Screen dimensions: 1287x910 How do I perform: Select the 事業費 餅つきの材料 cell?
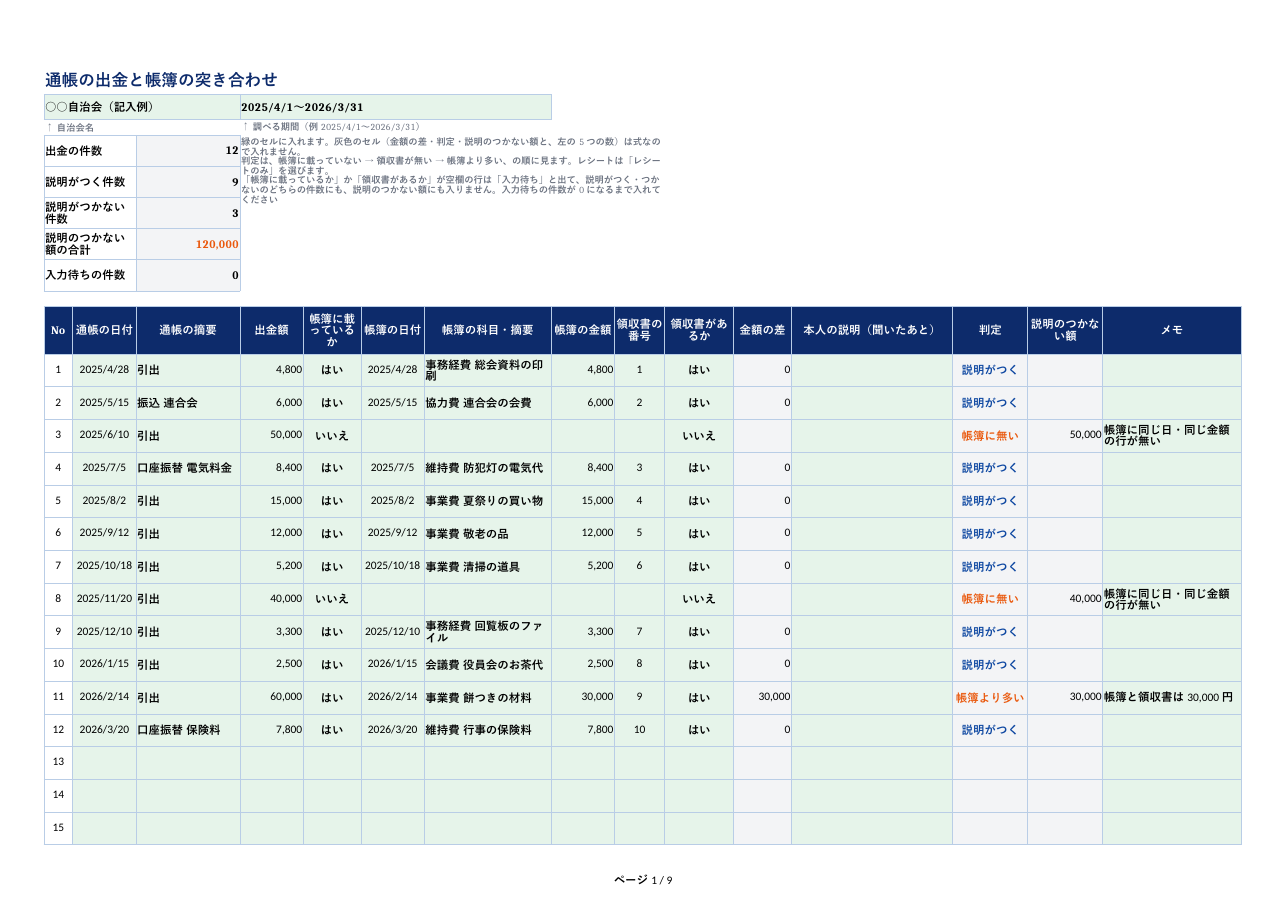(488, 698)
